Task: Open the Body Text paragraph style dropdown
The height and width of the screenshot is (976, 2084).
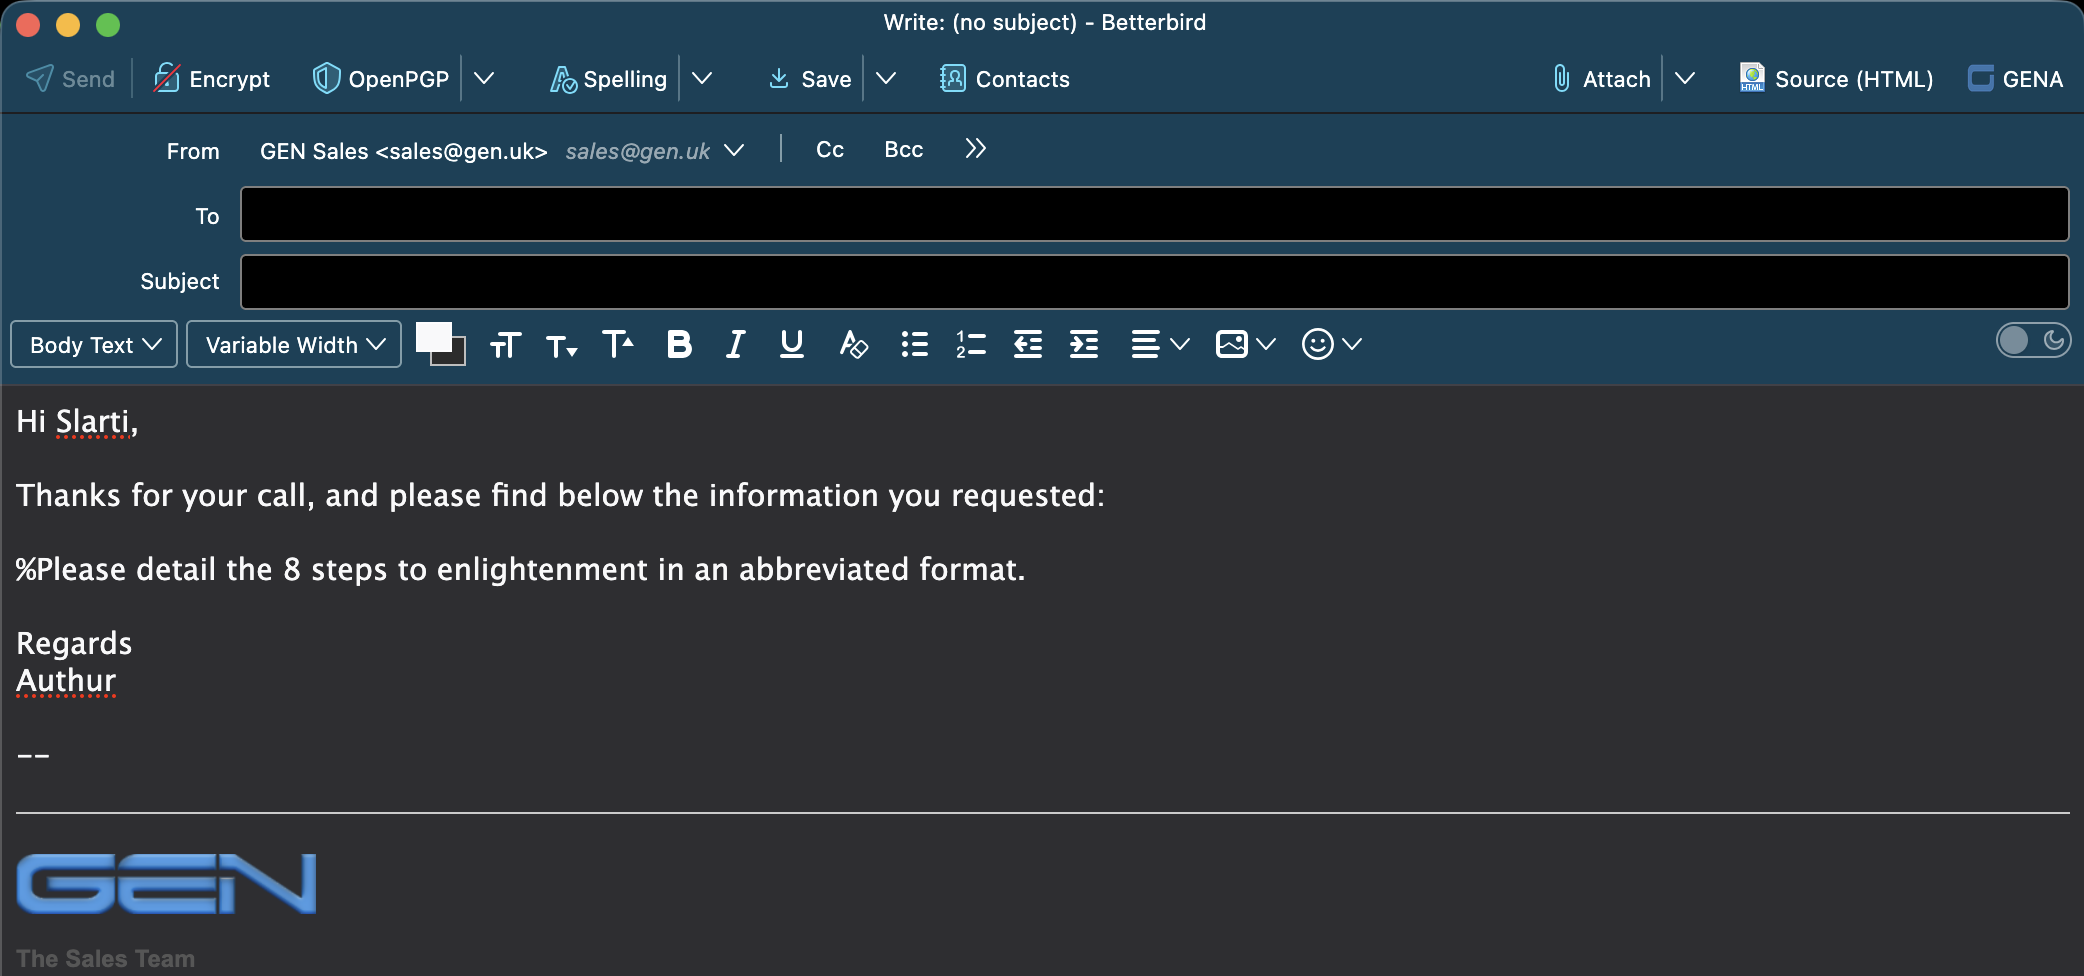Action: coord(94,345)
